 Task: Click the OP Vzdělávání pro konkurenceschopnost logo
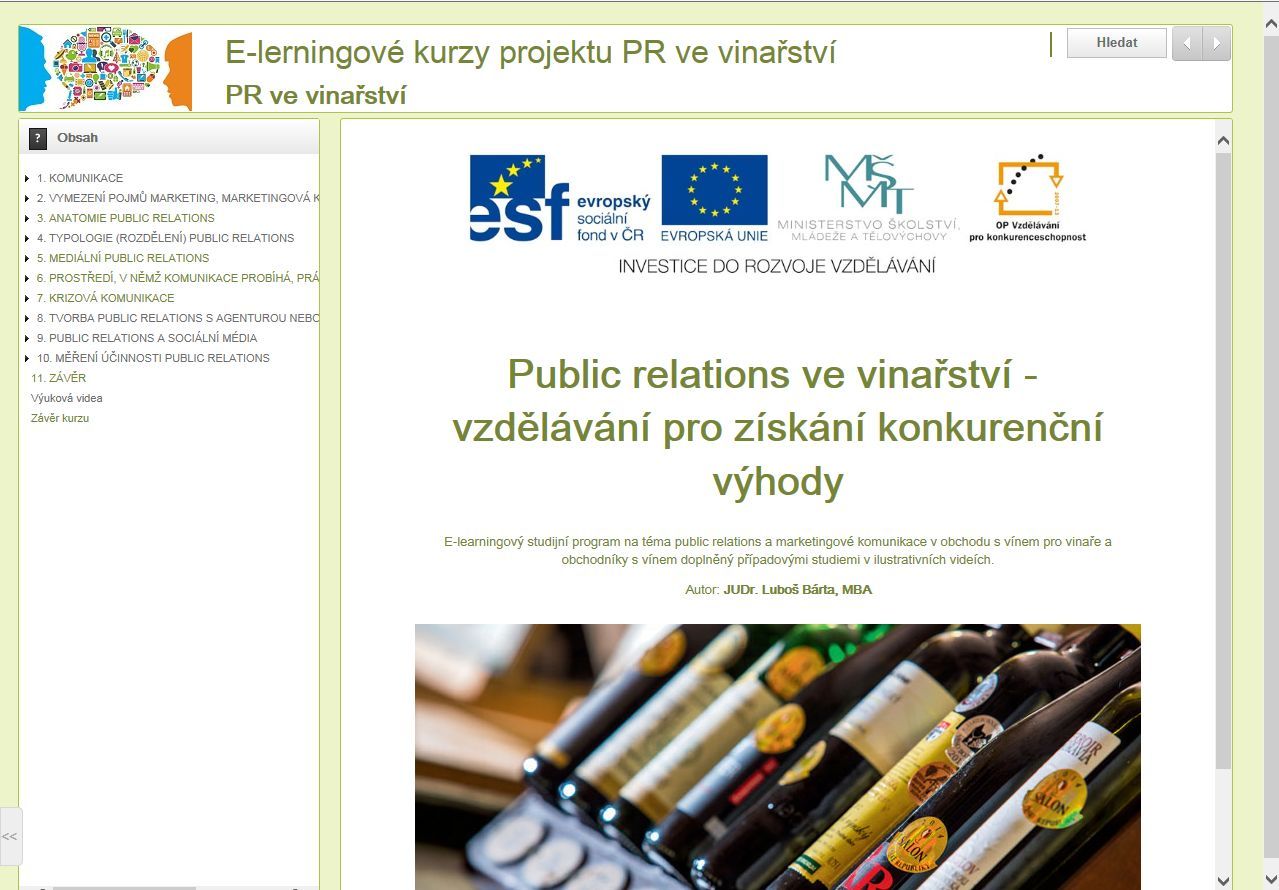coord(1027,198)
